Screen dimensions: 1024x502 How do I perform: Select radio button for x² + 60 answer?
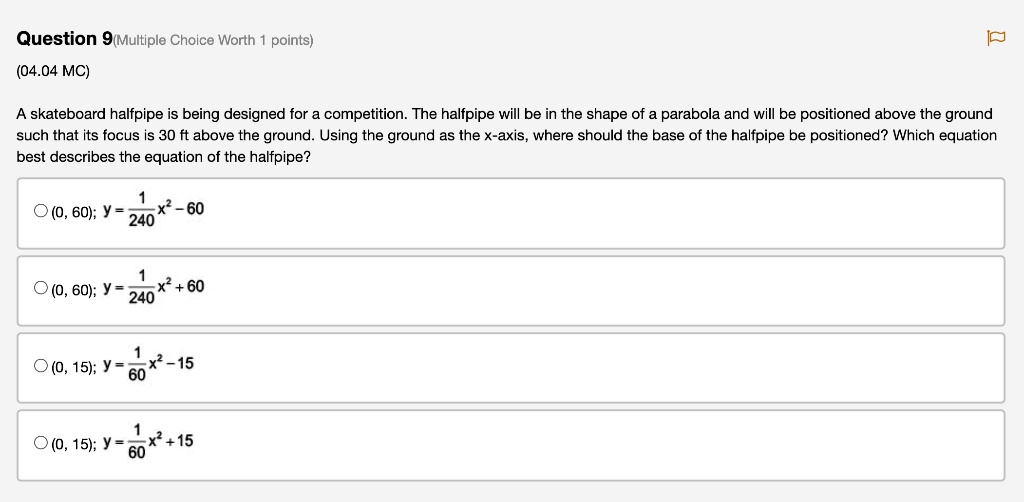pyautogui.click(x=40, y=288)
